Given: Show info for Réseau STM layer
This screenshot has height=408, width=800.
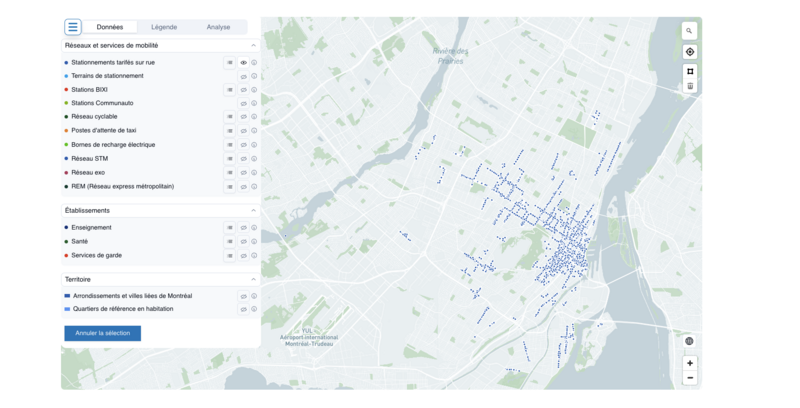Looking at the screenshot, I should pyautogui.click(x=254, y=159).
